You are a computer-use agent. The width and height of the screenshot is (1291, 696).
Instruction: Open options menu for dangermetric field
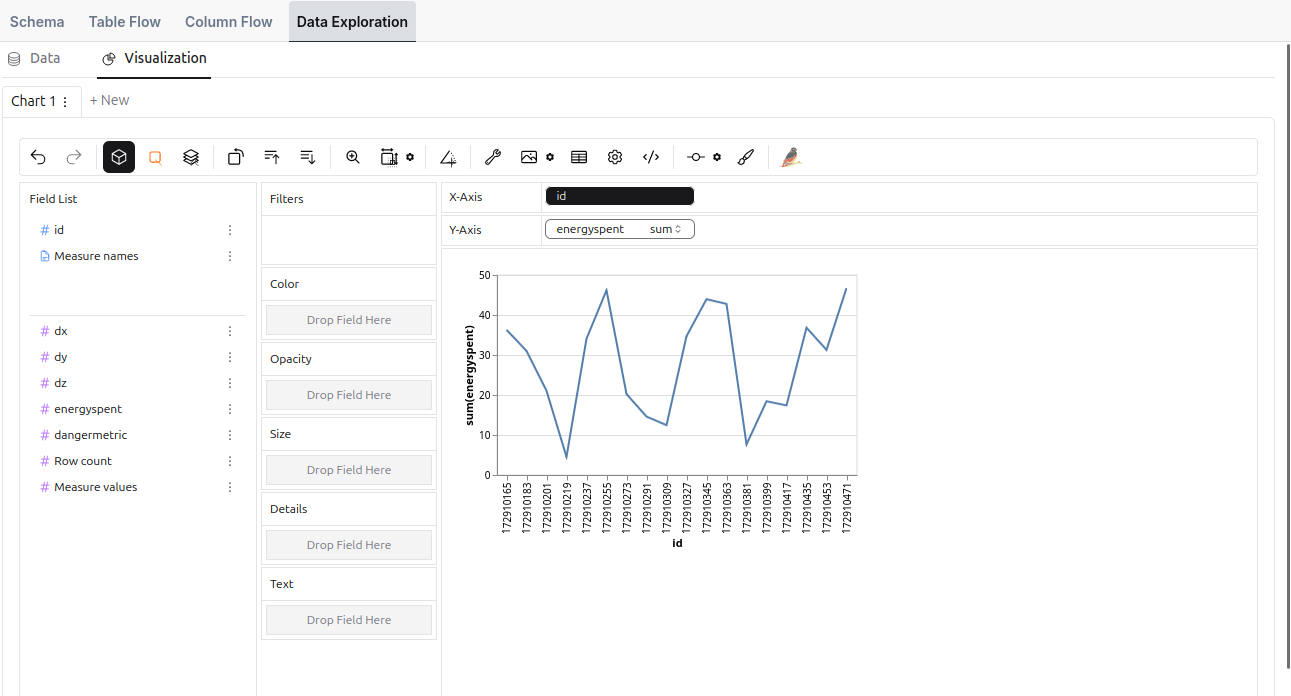(230, 435)
